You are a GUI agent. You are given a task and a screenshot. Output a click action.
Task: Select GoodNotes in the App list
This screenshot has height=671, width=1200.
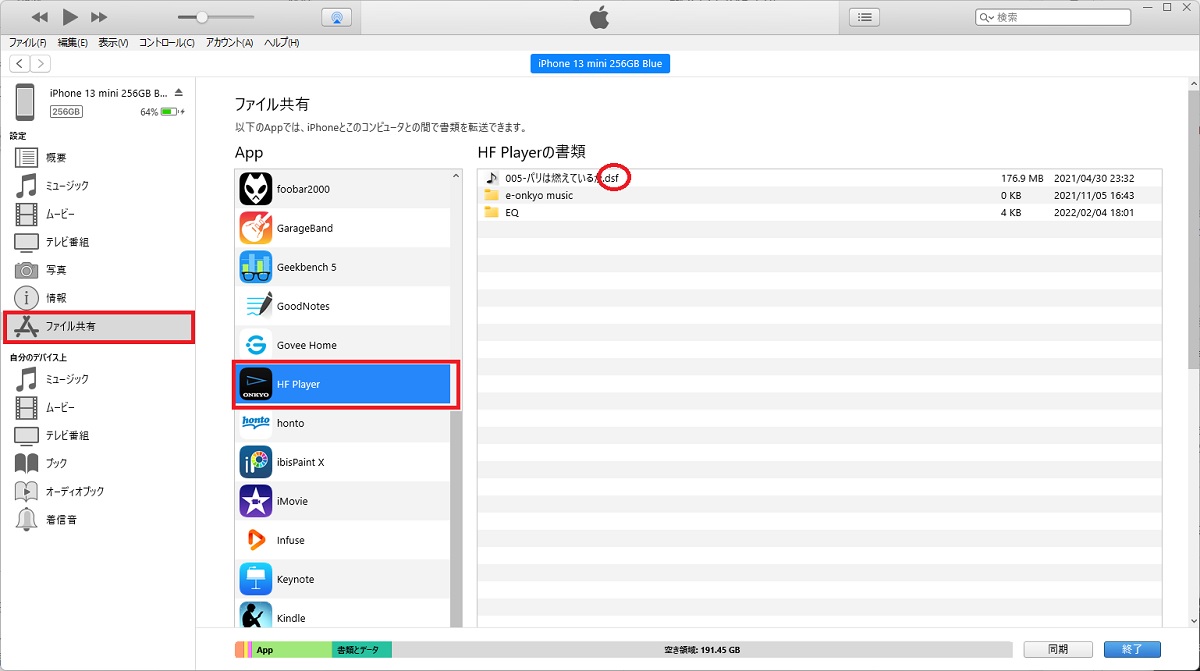coord(342,306)
